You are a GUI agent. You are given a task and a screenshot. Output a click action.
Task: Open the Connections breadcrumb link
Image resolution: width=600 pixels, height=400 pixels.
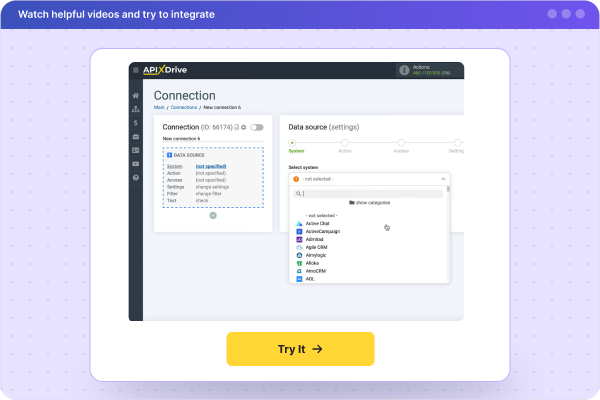pyautogui.click(x=183, y=106)
